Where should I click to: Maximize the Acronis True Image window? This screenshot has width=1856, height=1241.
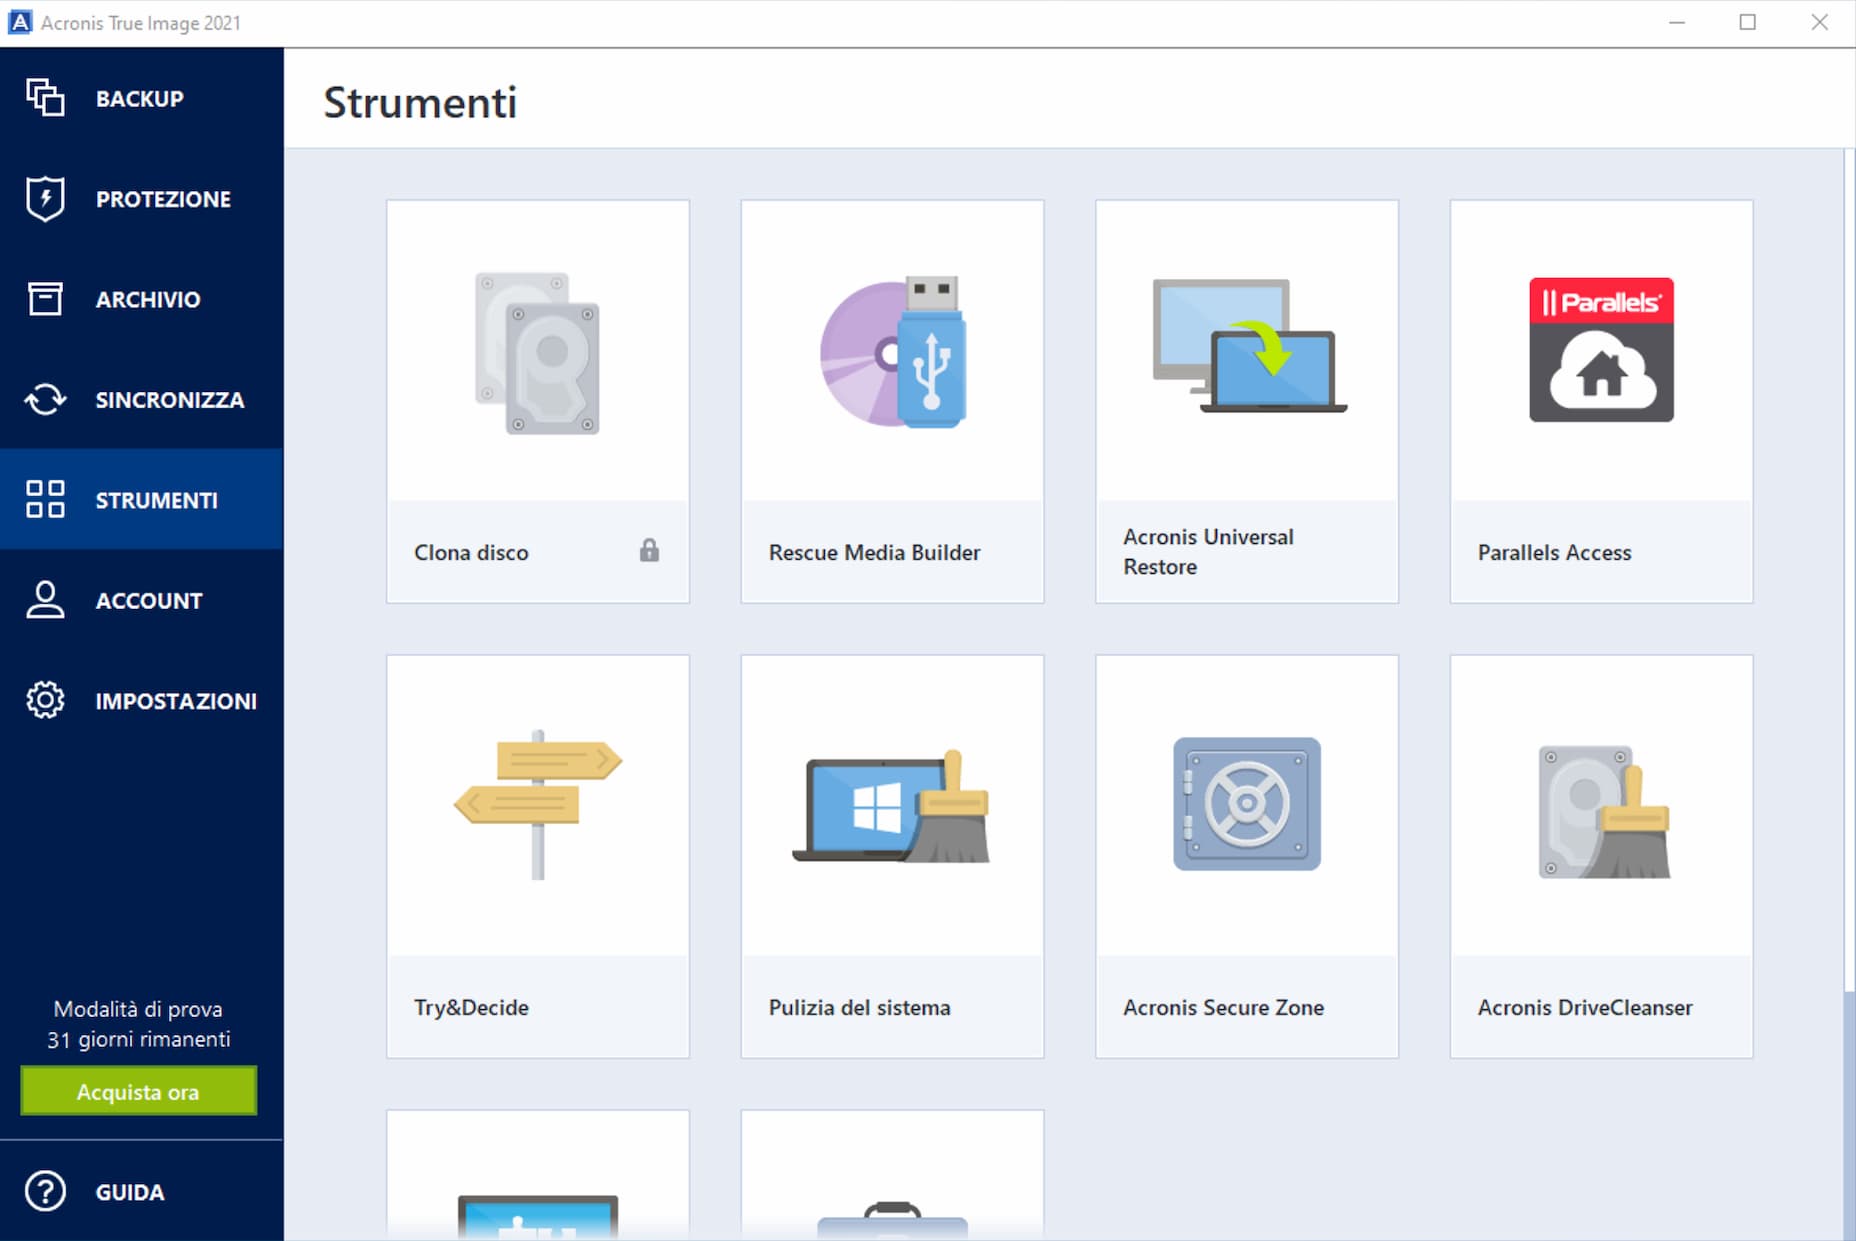[x=1747, y=22]
